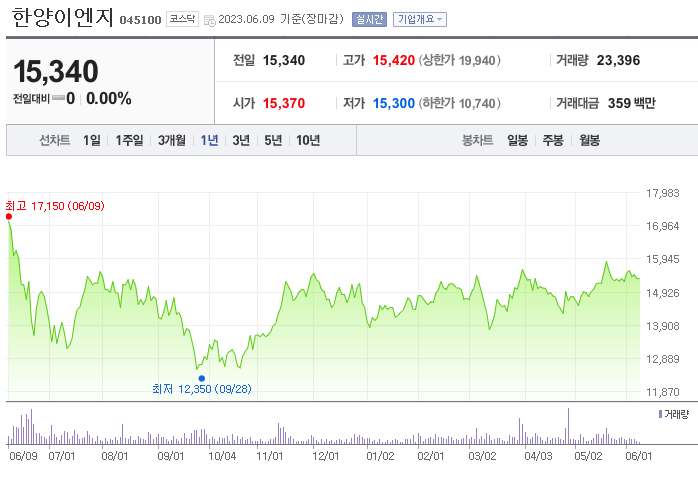Click the 10/04 date axis label
Screen dimensions: 698x477
tap(222, 456)
